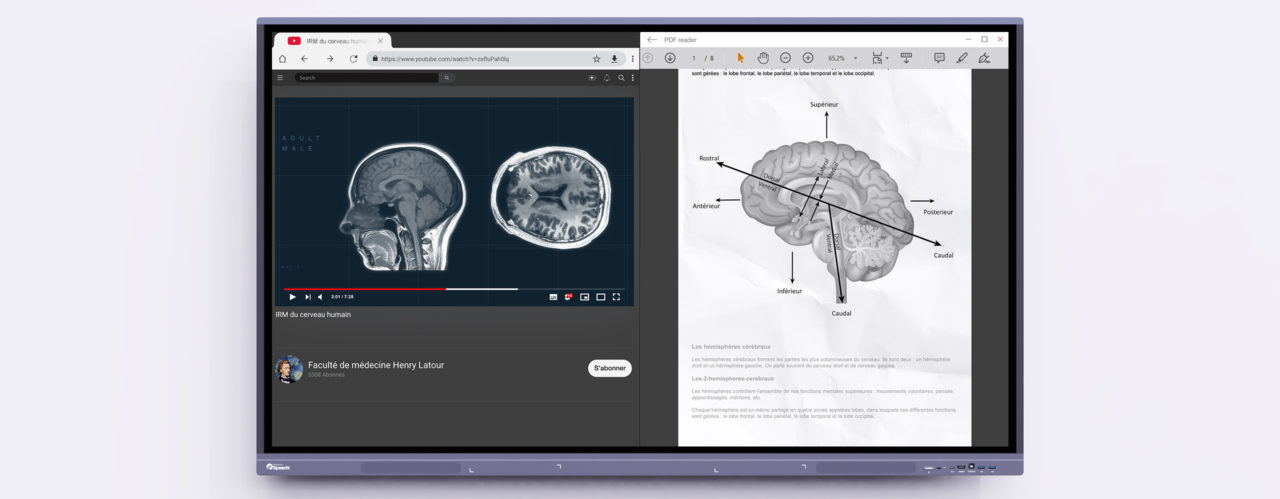
Task: Click the zoom in plus icon in PDF toolbar
Action: (808, 58)
